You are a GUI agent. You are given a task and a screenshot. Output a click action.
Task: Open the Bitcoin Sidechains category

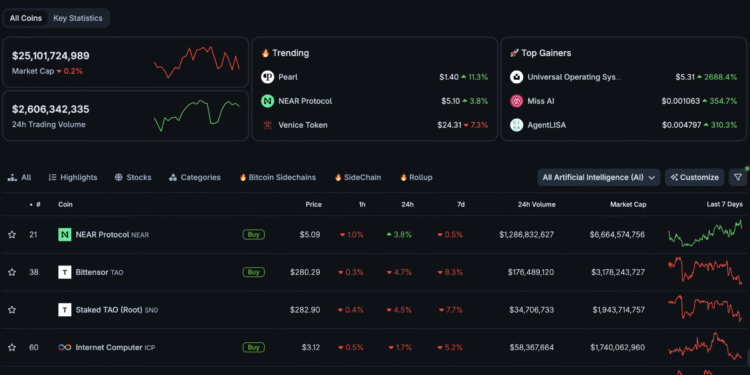coord(277,177)
